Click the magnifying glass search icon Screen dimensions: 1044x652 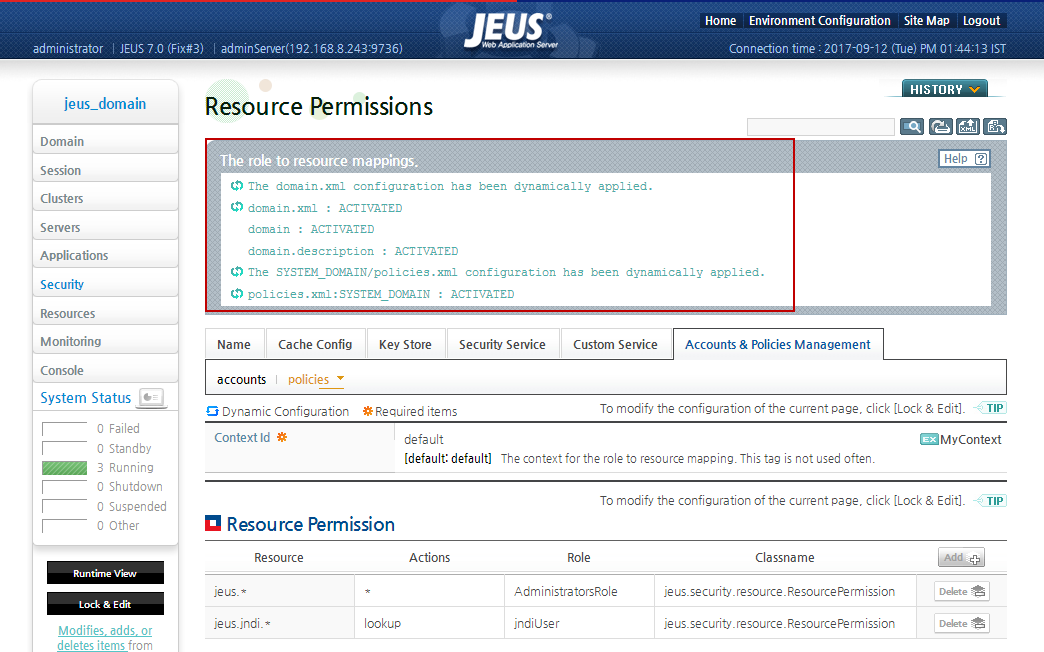[x=912, y=127]
